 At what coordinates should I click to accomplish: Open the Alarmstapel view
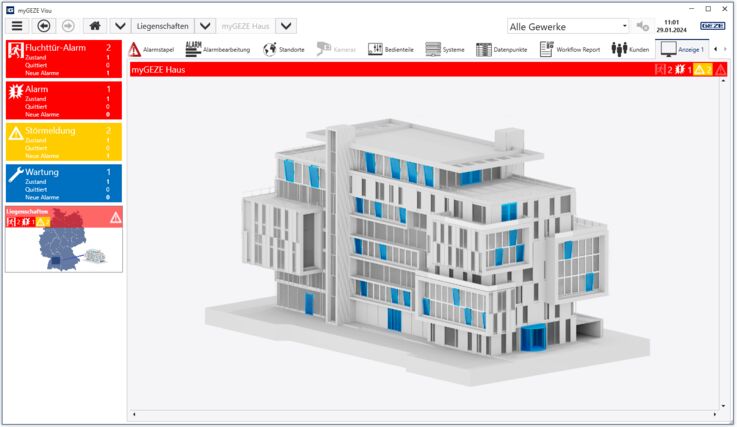[x=151, y=49]
